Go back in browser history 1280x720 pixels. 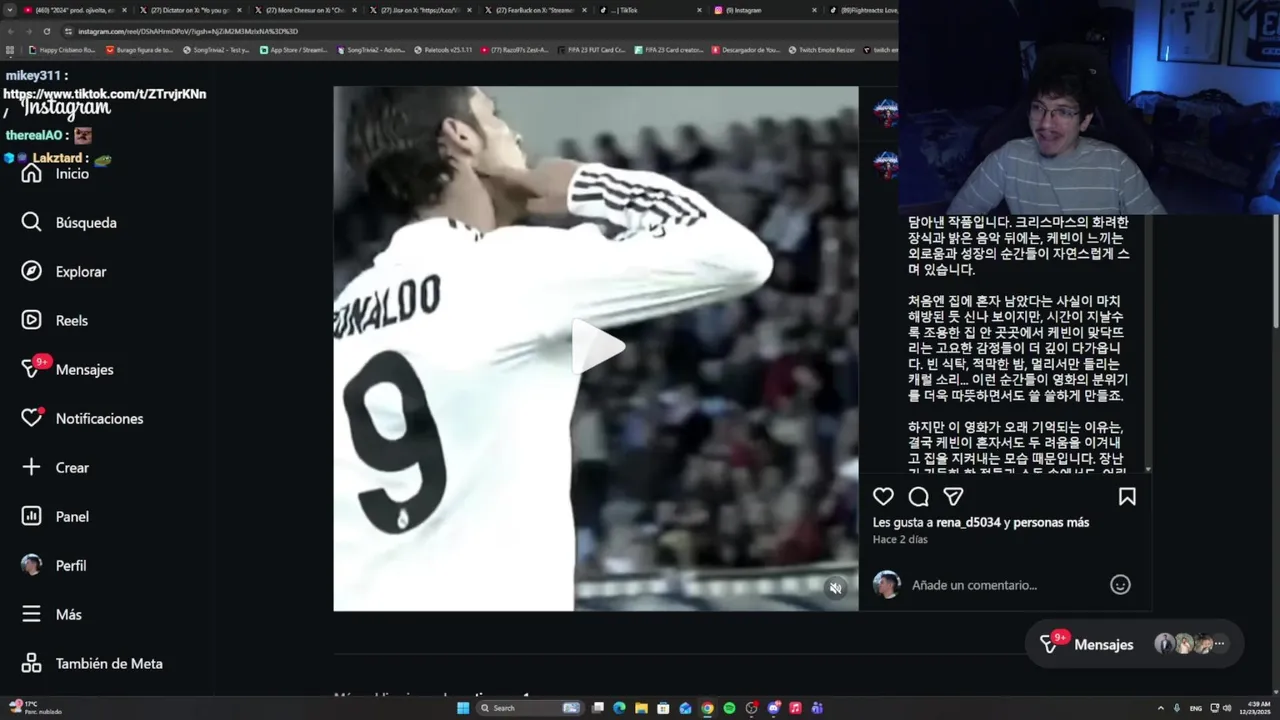click(x=12, y=31)
